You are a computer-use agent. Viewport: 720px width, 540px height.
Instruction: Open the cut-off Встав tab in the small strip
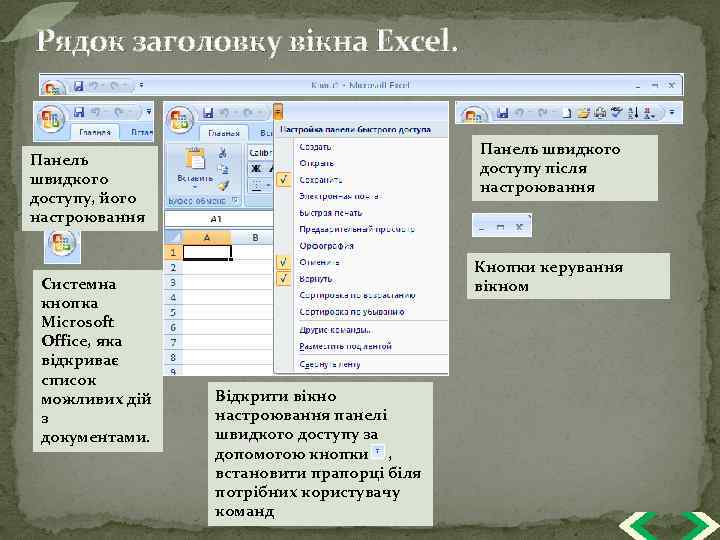tap(141, 132)
